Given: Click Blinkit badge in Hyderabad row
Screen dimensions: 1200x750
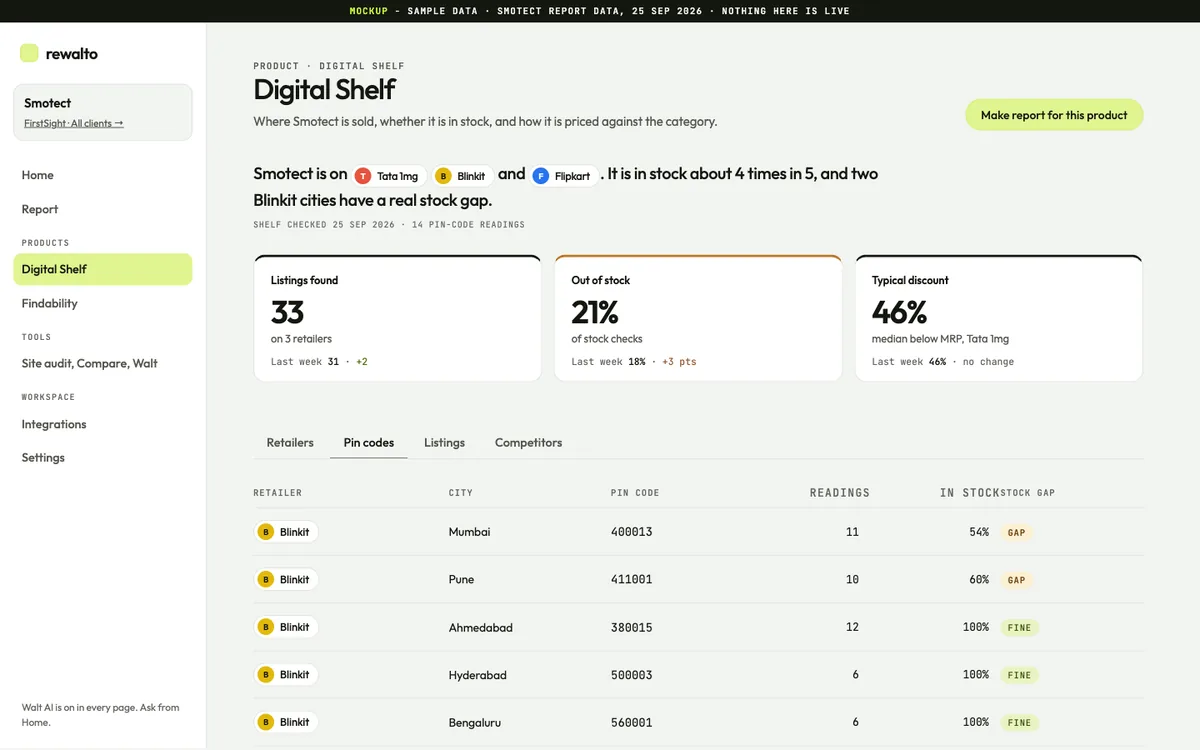Looking at the screenshot, I should tap(286, 675).
